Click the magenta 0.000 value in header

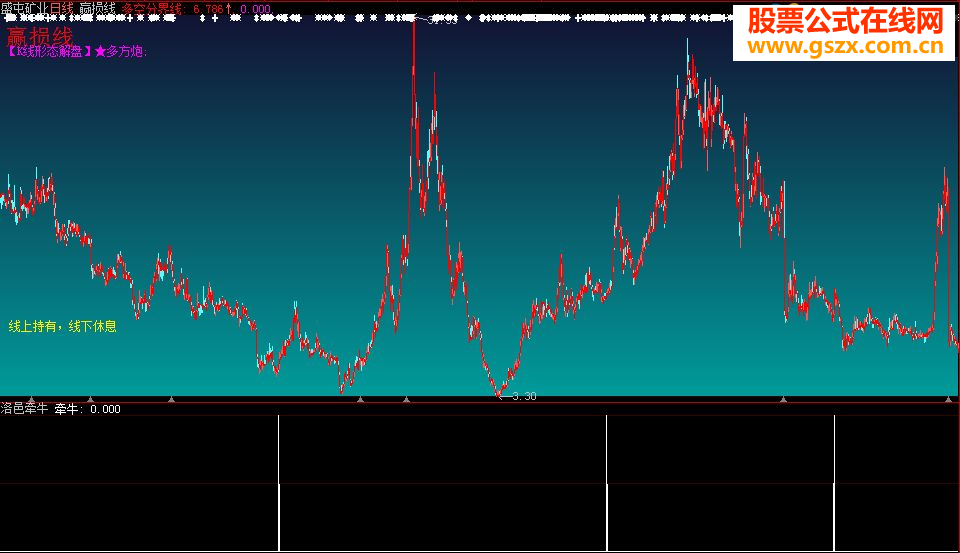click(x=256, y=9)
